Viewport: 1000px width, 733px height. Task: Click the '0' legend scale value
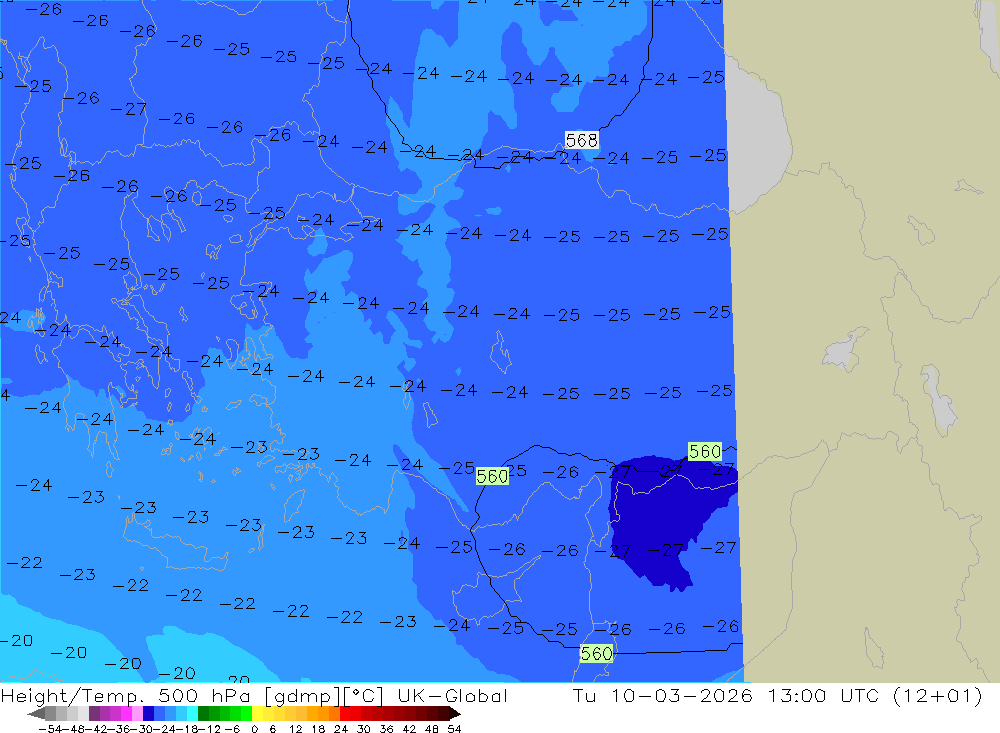click(x=254, y=729)
